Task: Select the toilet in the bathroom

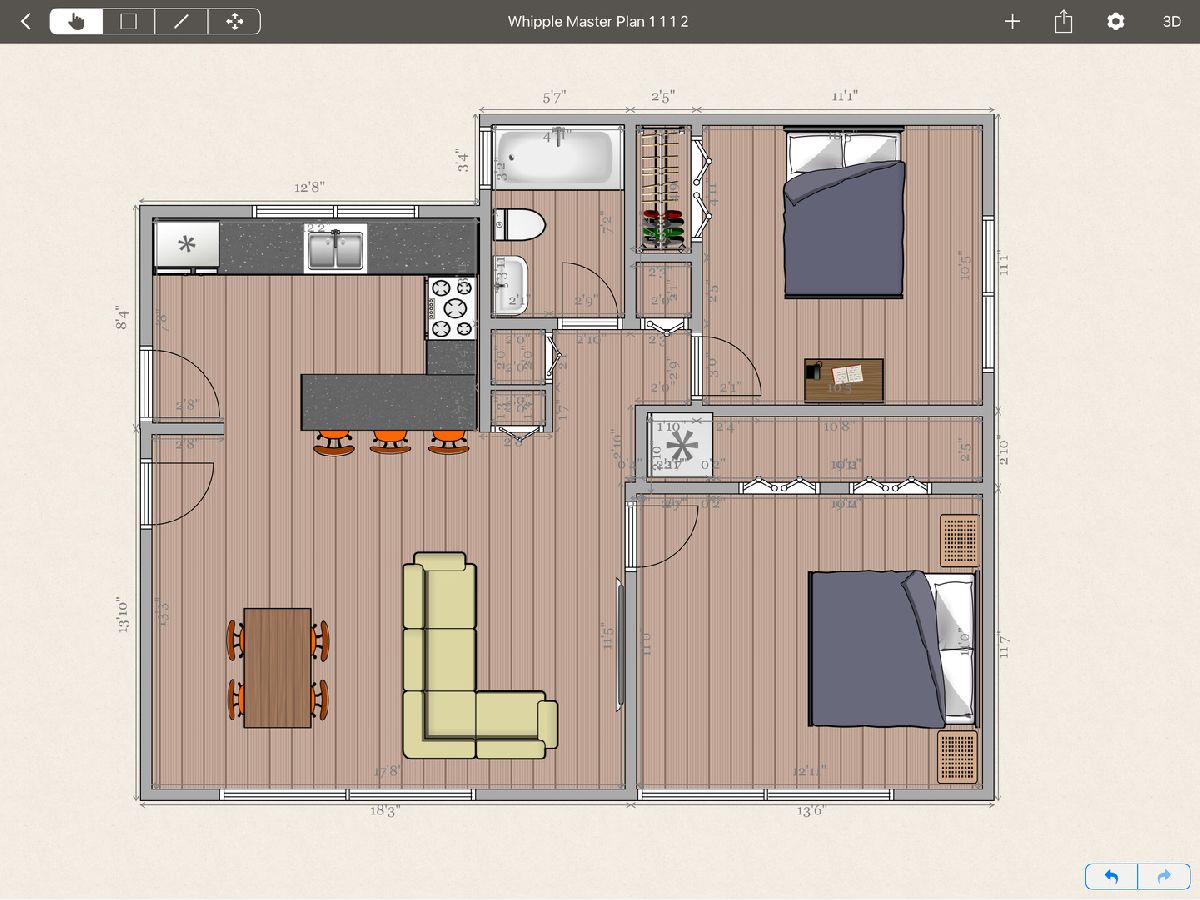Action: (520, 223)
